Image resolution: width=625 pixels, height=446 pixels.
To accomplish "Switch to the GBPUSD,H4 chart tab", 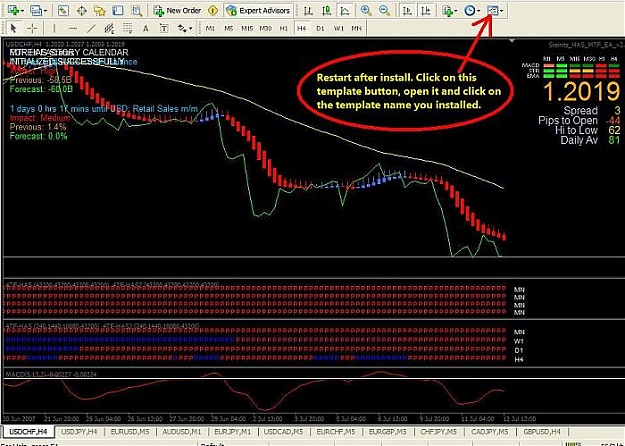I will (542, 432).
